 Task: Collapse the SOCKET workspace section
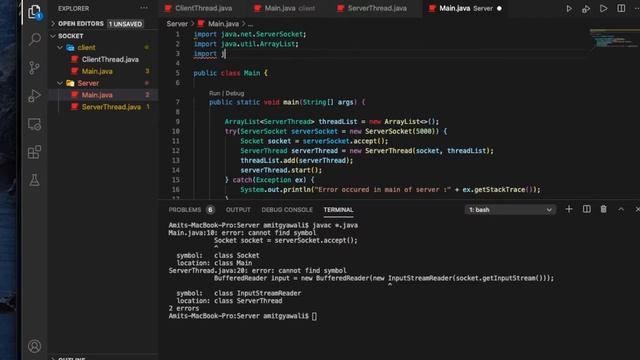coord(53,36)
